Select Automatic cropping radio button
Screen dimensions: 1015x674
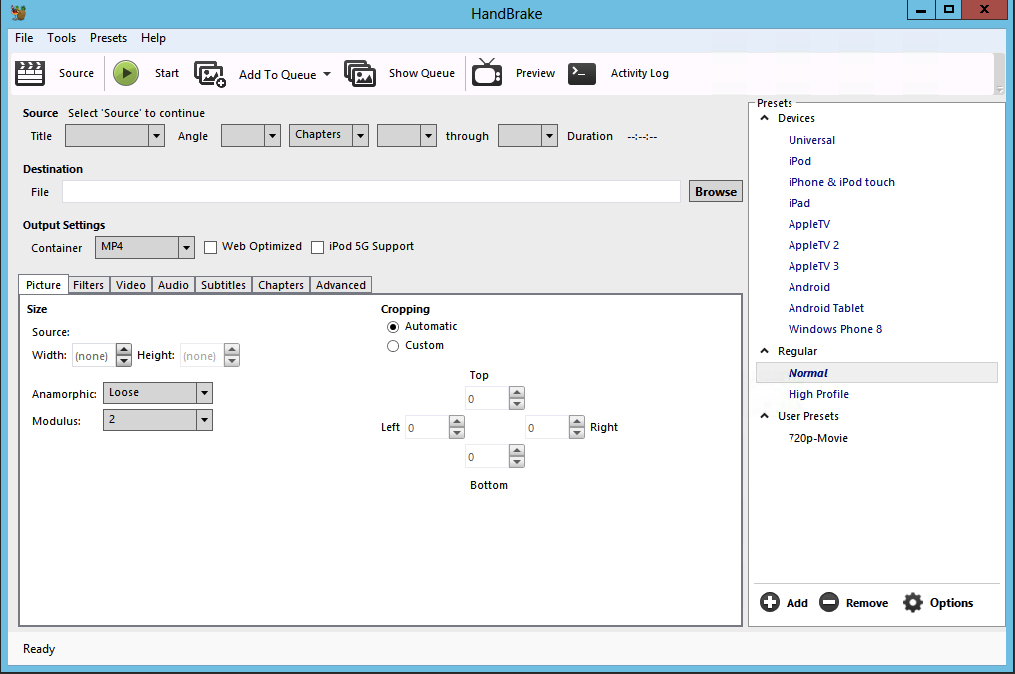(x=393, y=327)
